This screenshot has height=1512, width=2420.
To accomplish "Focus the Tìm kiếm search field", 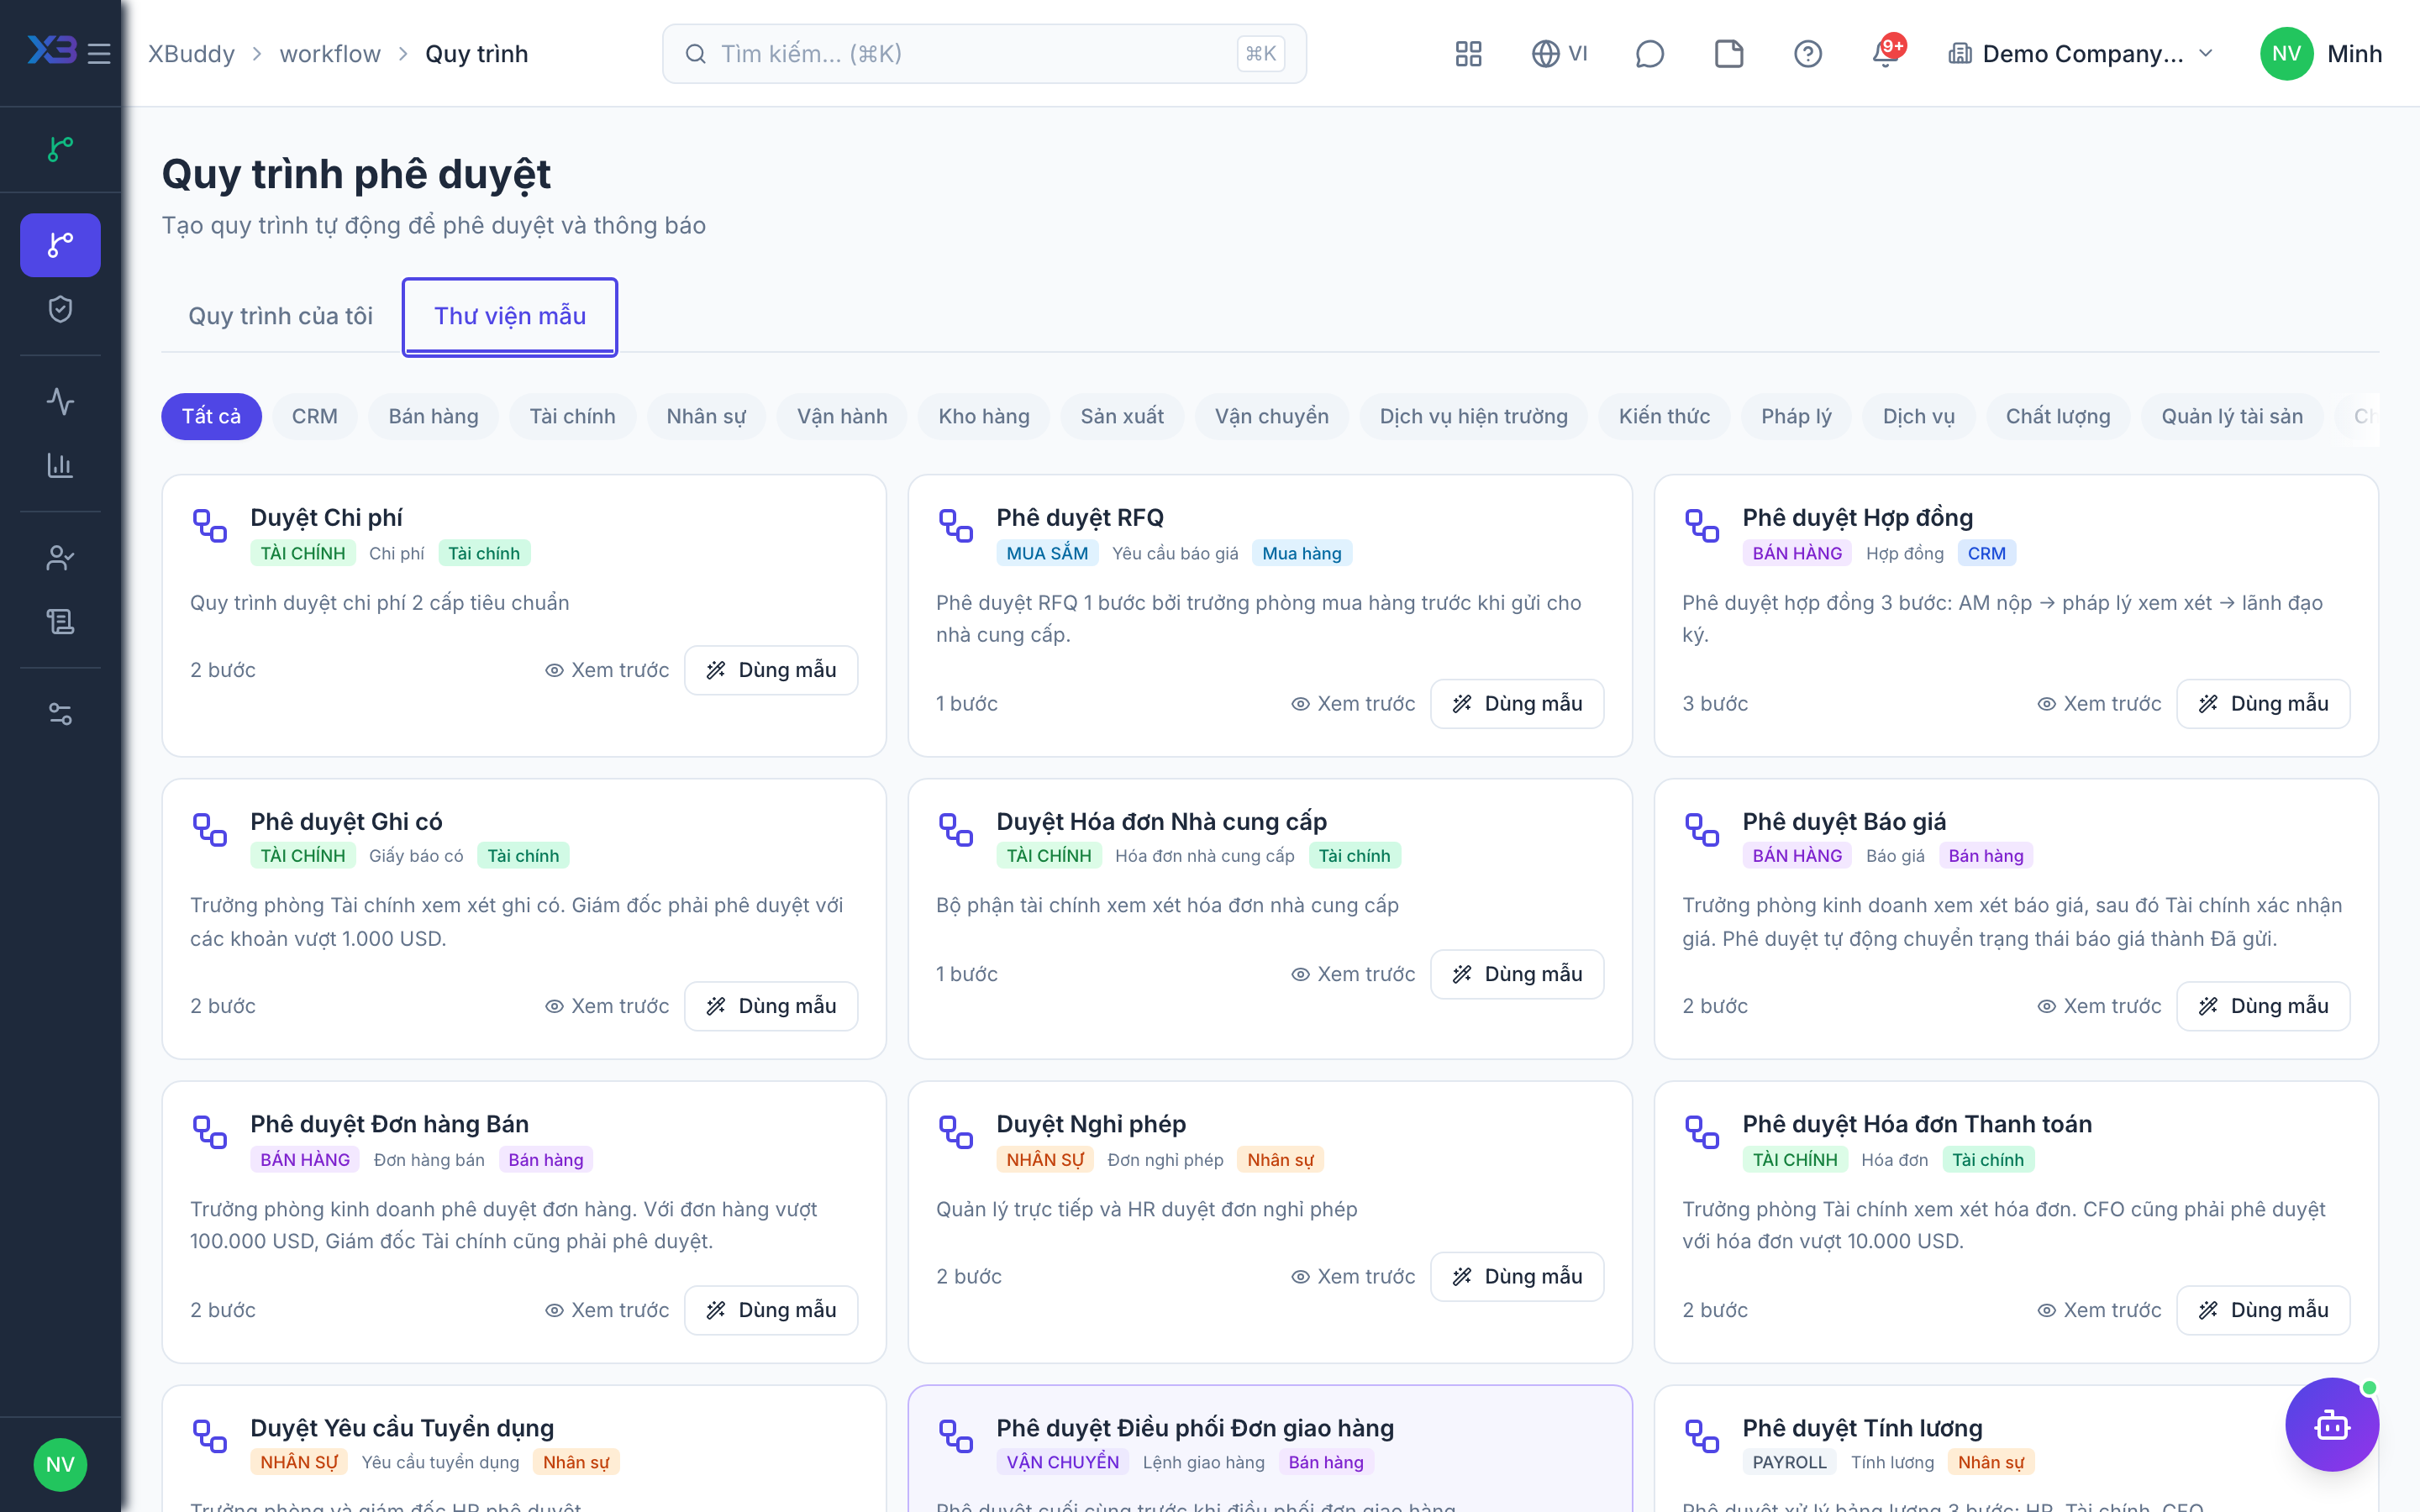I will tap(984, 53).
